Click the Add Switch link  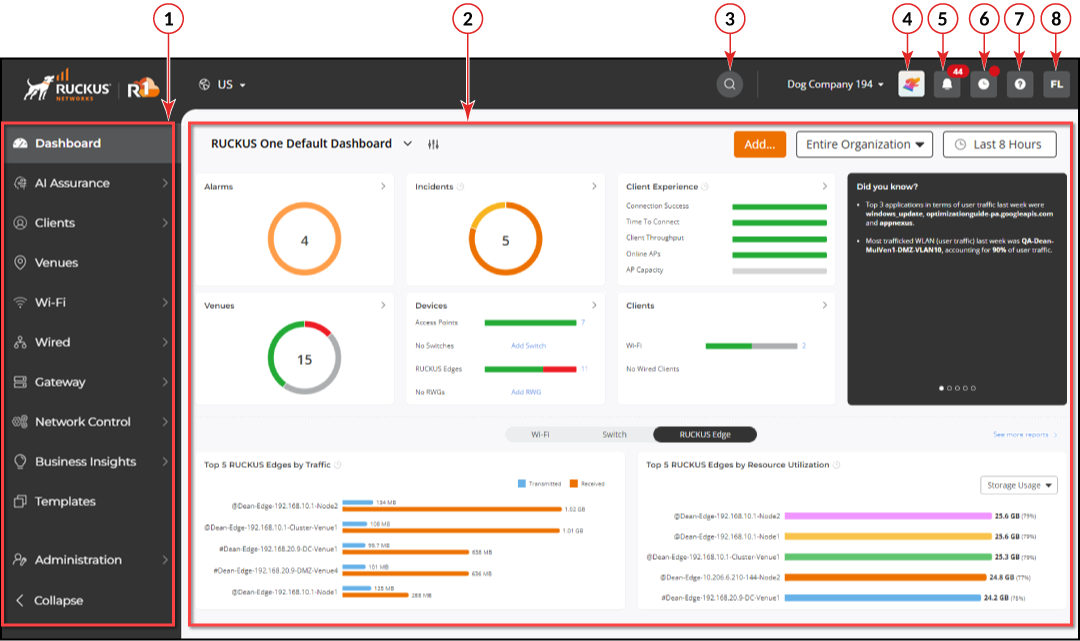pos(528,345)
